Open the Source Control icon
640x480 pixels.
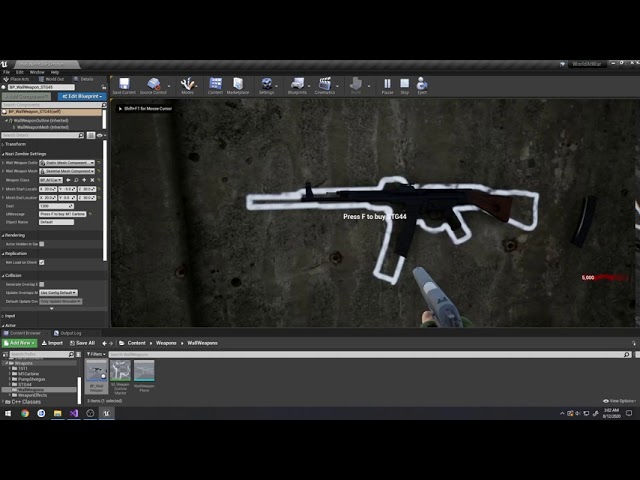pyautogui.click(x=153, y=86)
